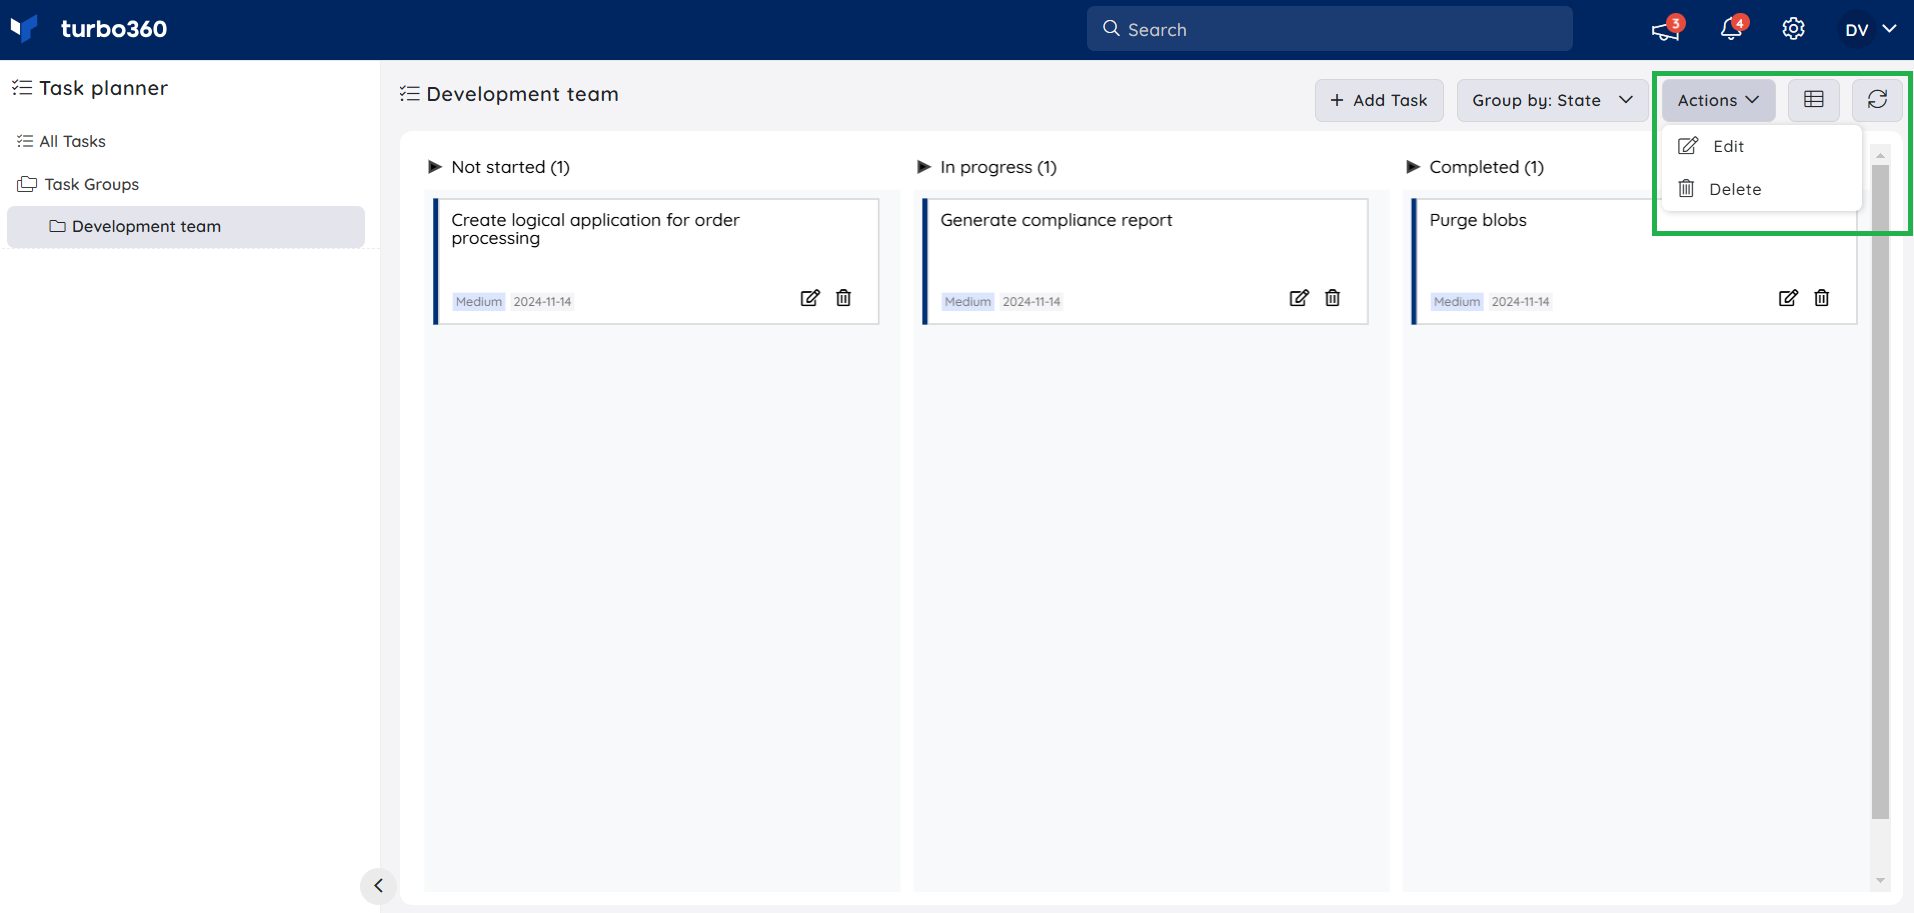The width and height of the screenshot is (1914, 913).
Task: Click the turbo360 logo icon
Action: (24, 28)
